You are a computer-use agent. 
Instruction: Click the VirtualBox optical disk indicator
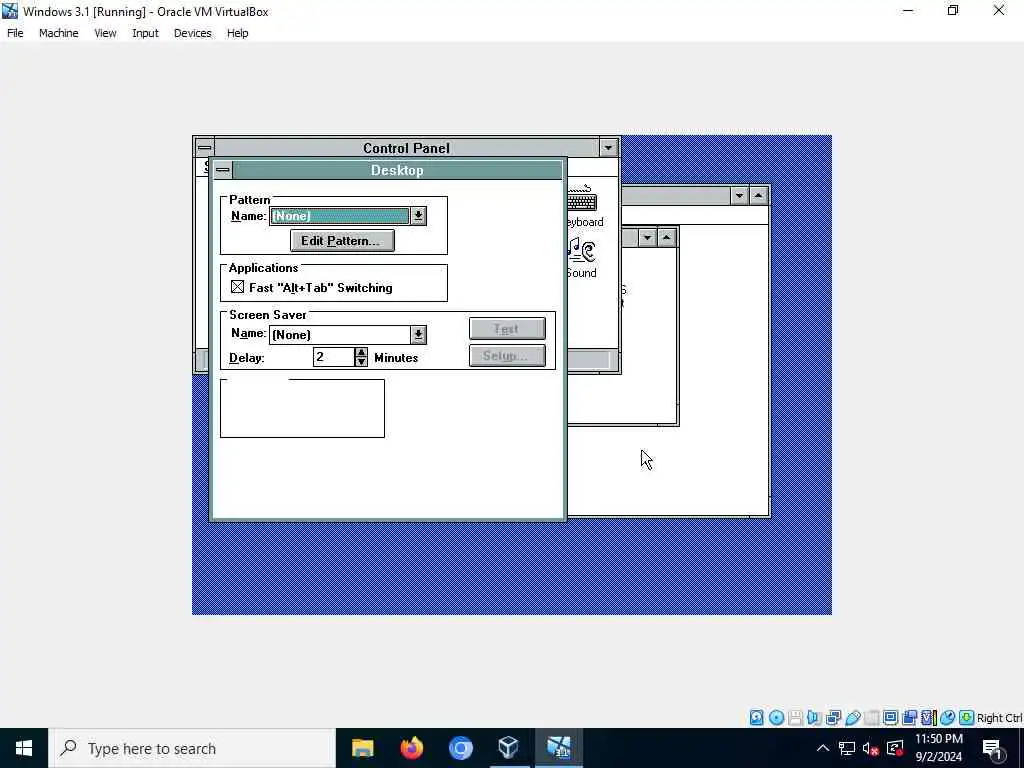(776, 718)
